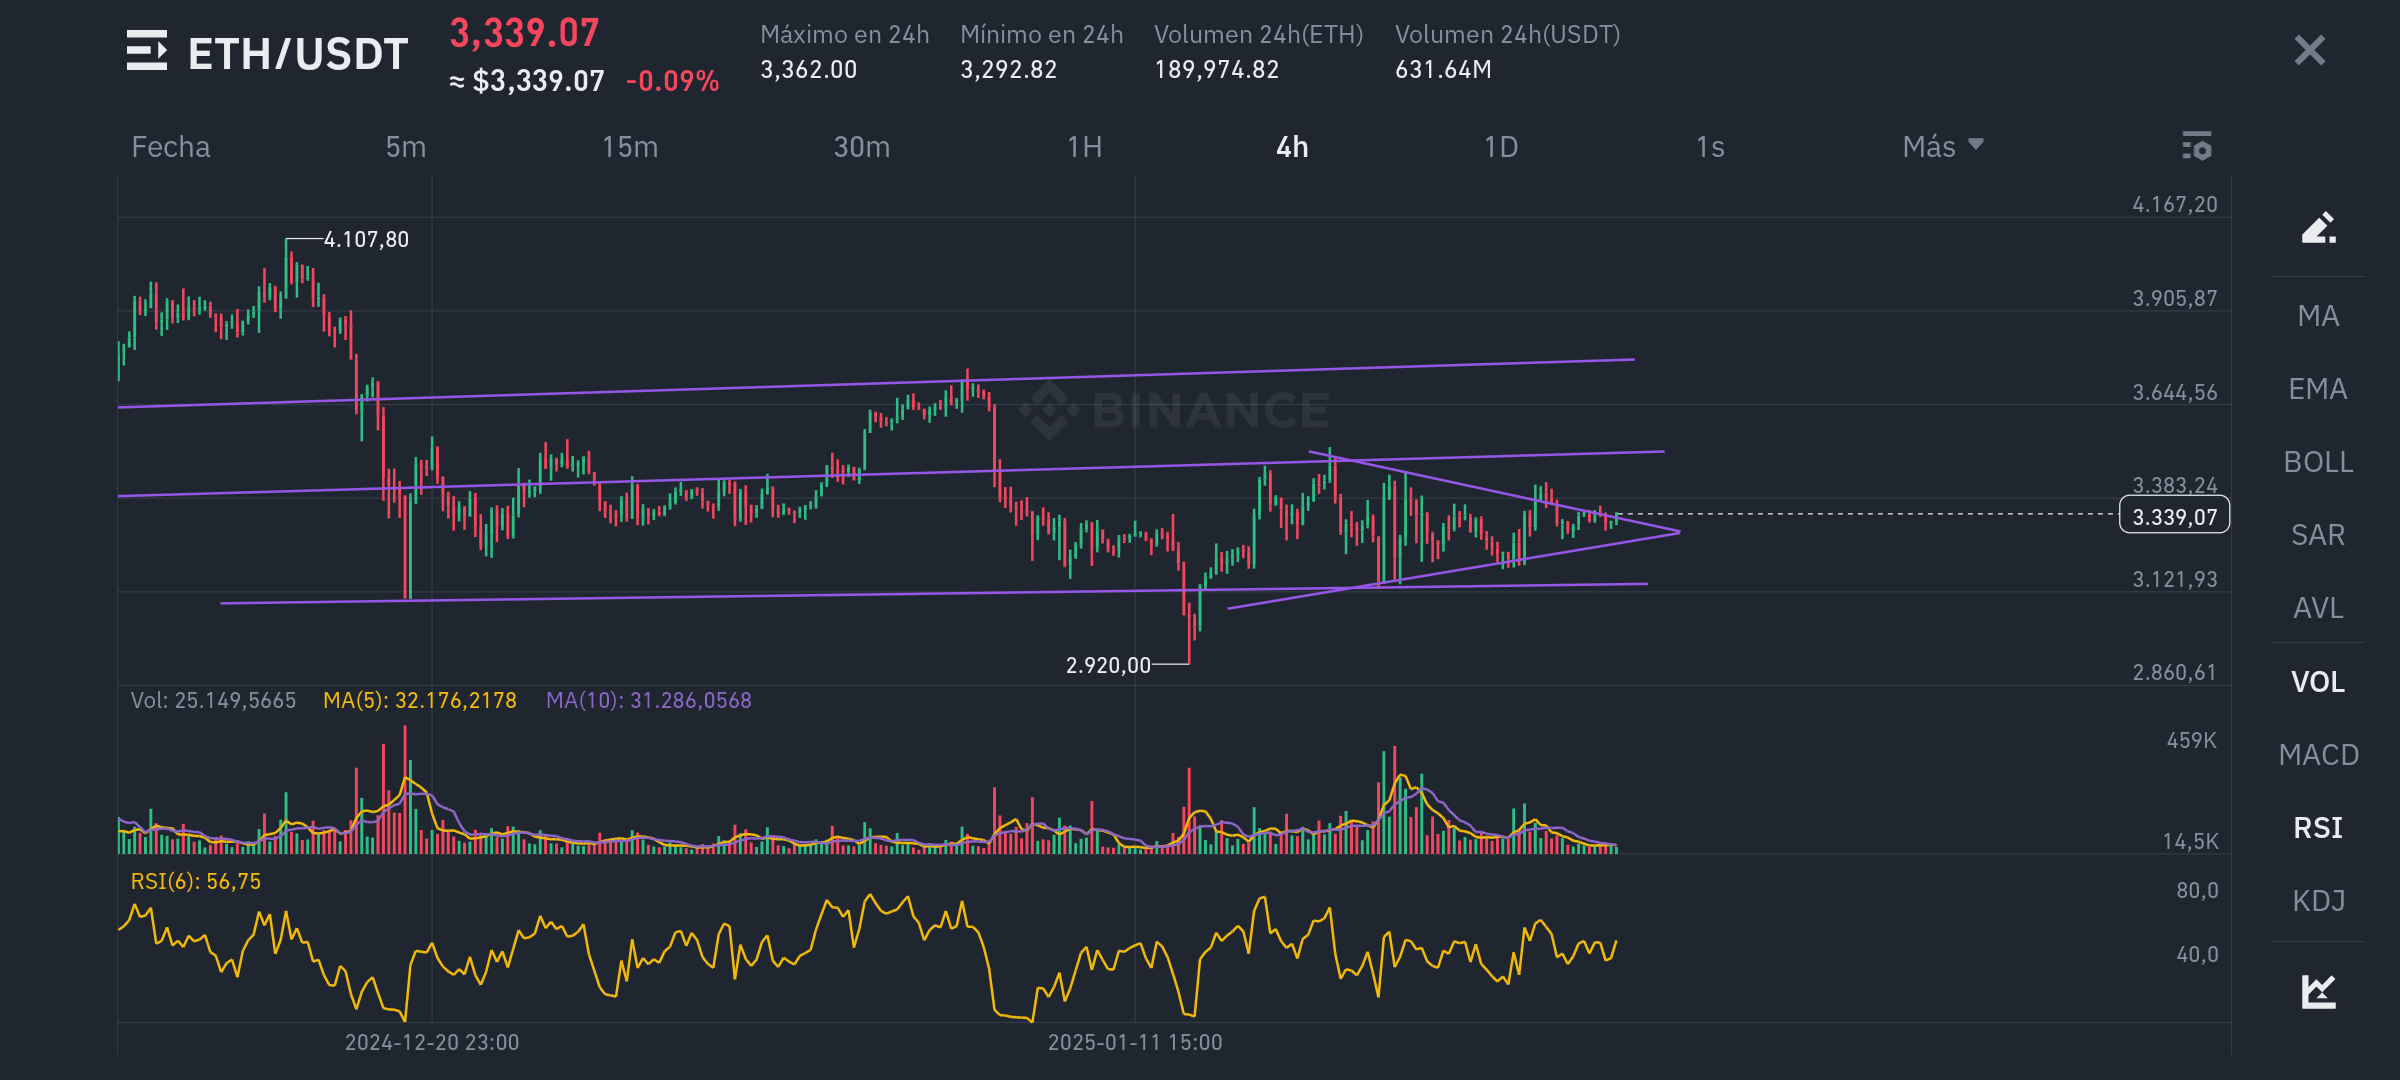This screenshot has width=2400, height=1080.
Task: Toggle the MA indicator
Action: pos(2318,316)
